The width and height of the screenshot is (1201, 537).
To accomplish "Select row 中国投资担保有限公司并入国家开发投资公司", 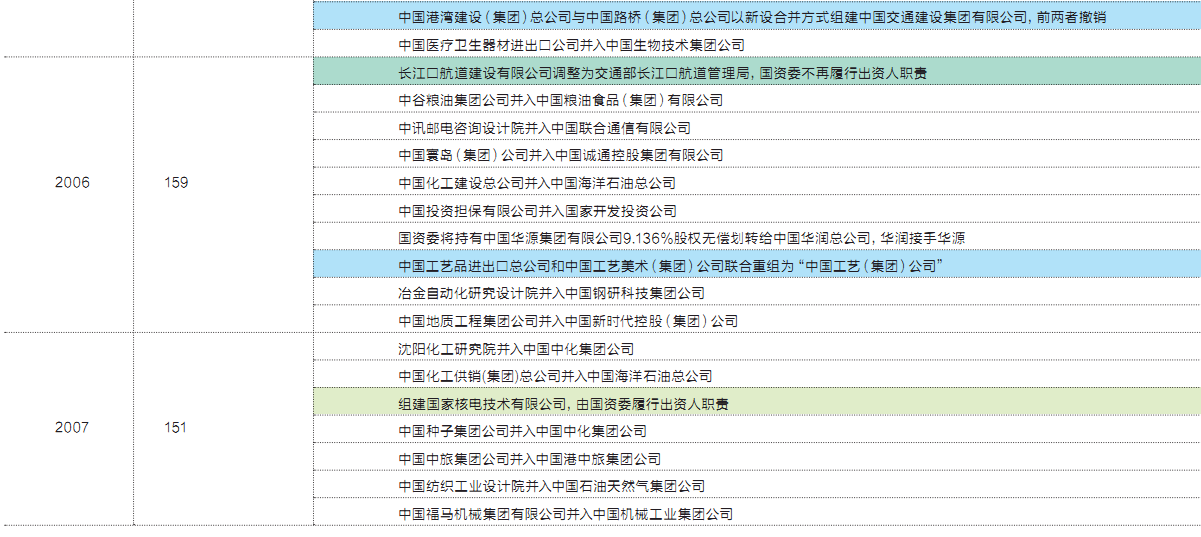I will (757, 210).
